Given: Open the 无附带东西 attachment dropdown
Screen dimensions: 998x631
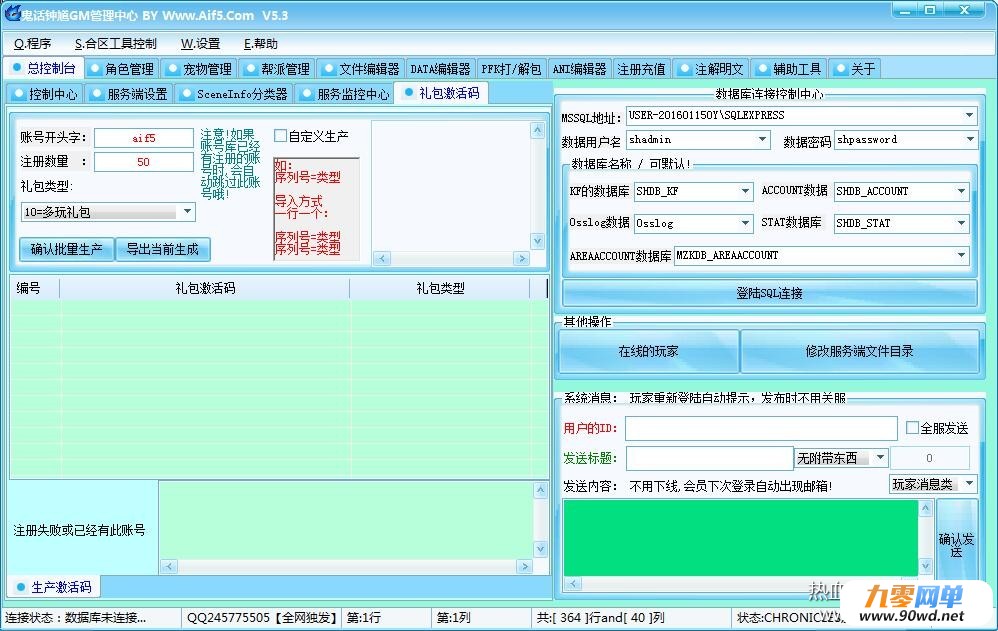Looking at the screenshot, I should [880, 457].
